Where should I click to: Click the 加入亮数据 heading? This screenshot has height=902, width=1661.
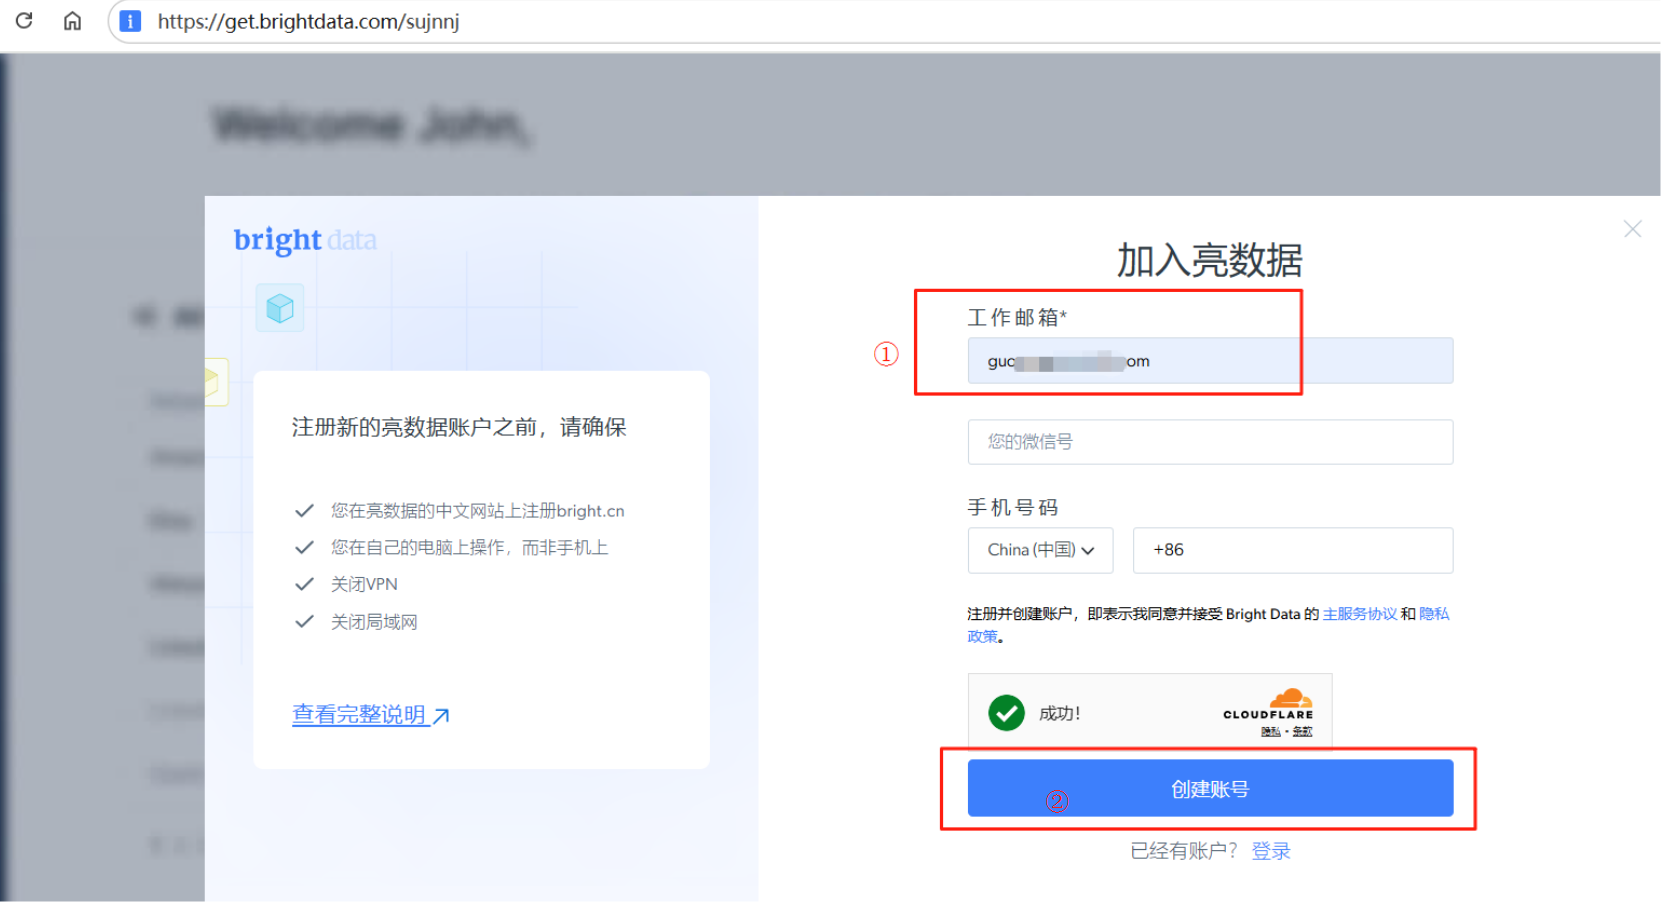[x=1209, y=261]
